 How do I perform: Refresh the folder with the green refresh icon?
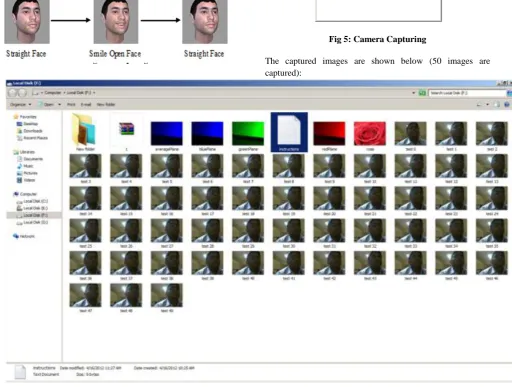[422, 93]
